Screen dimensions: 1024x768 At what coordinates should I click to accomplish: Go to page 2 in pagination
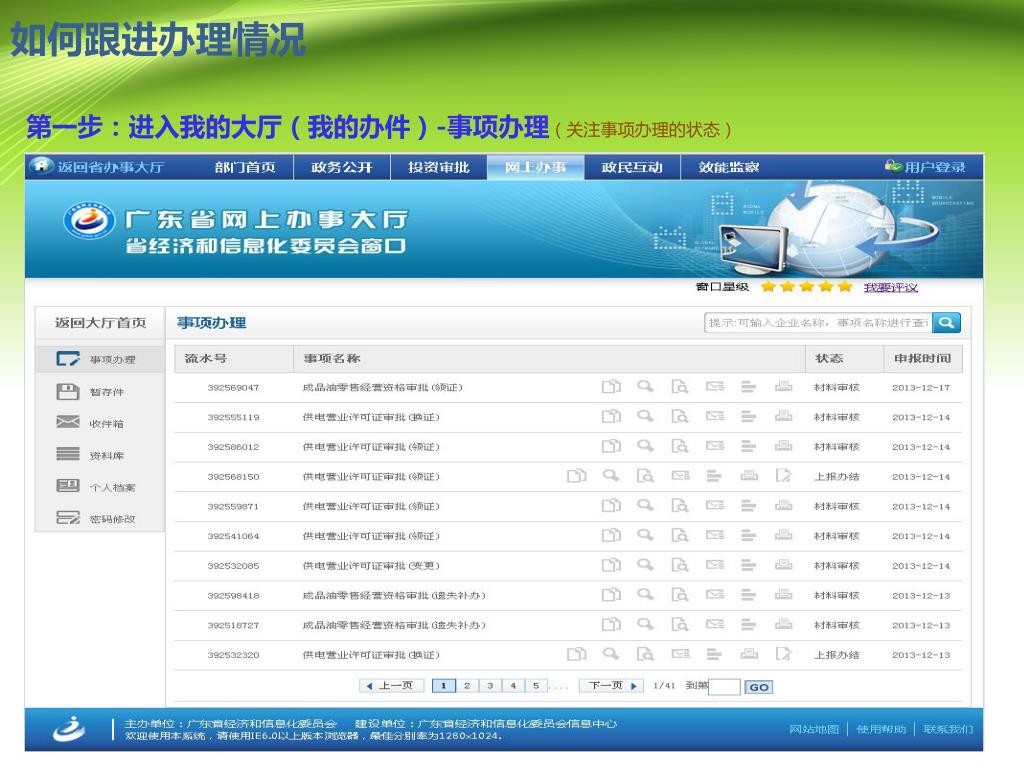pos(466,686)
